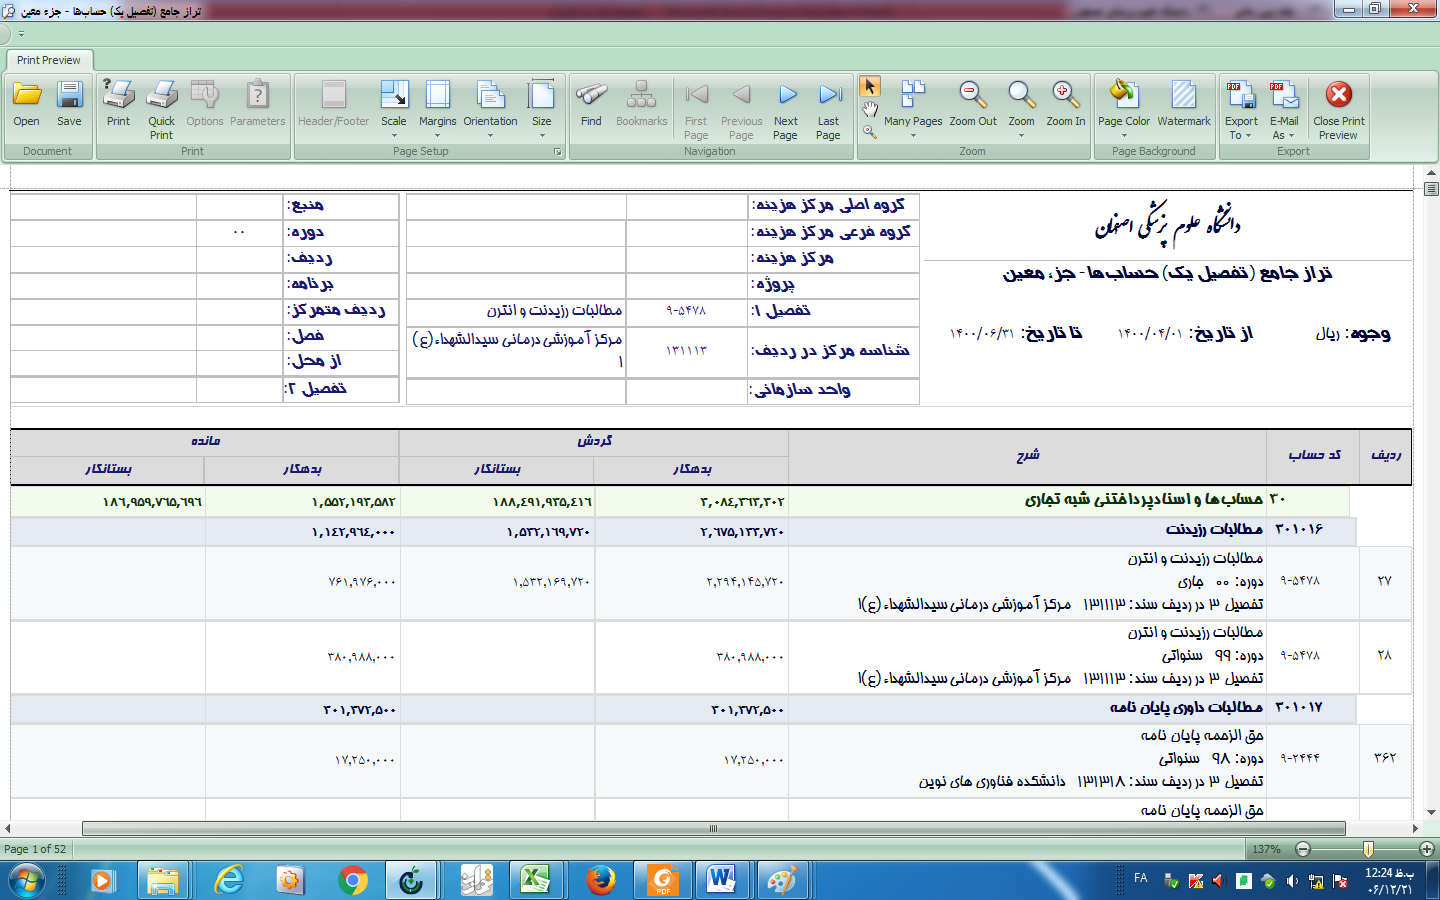Image resolution: width=1440 pixels, height=900 pixels.
Task: Click the vertical scrollbar up arrow
Action: click(1431, 173)
